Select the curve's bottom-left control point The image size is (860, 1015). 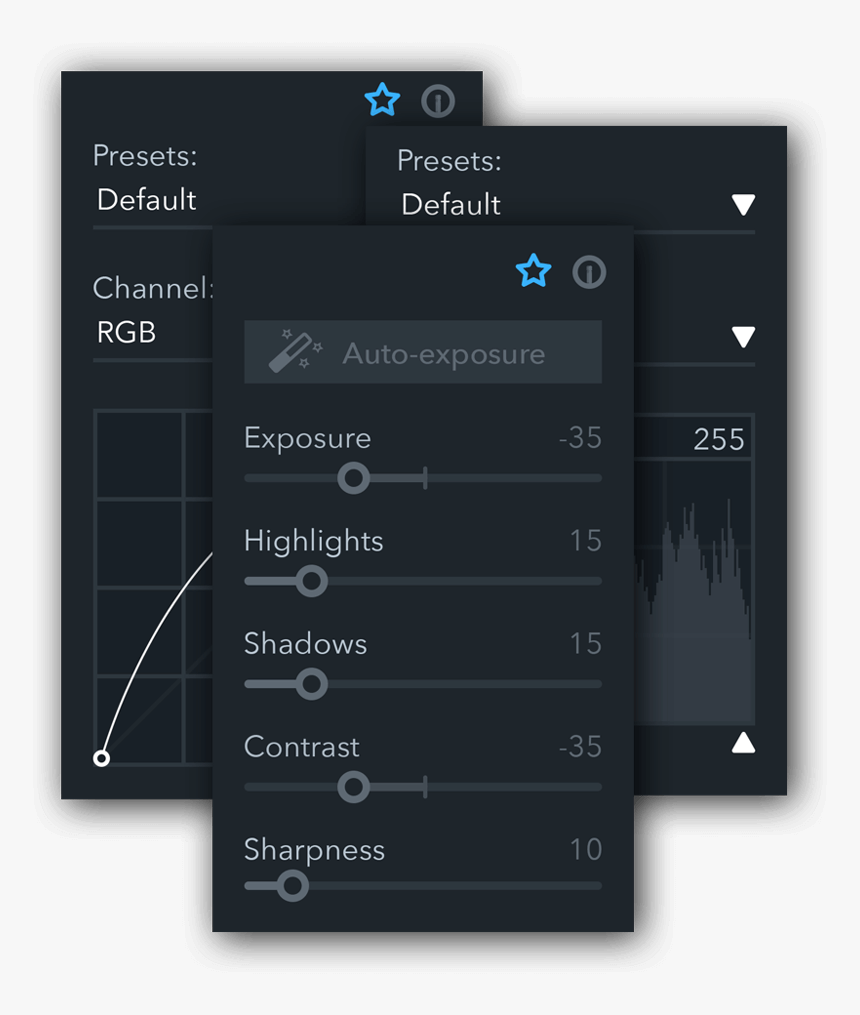tap(101, 758)
